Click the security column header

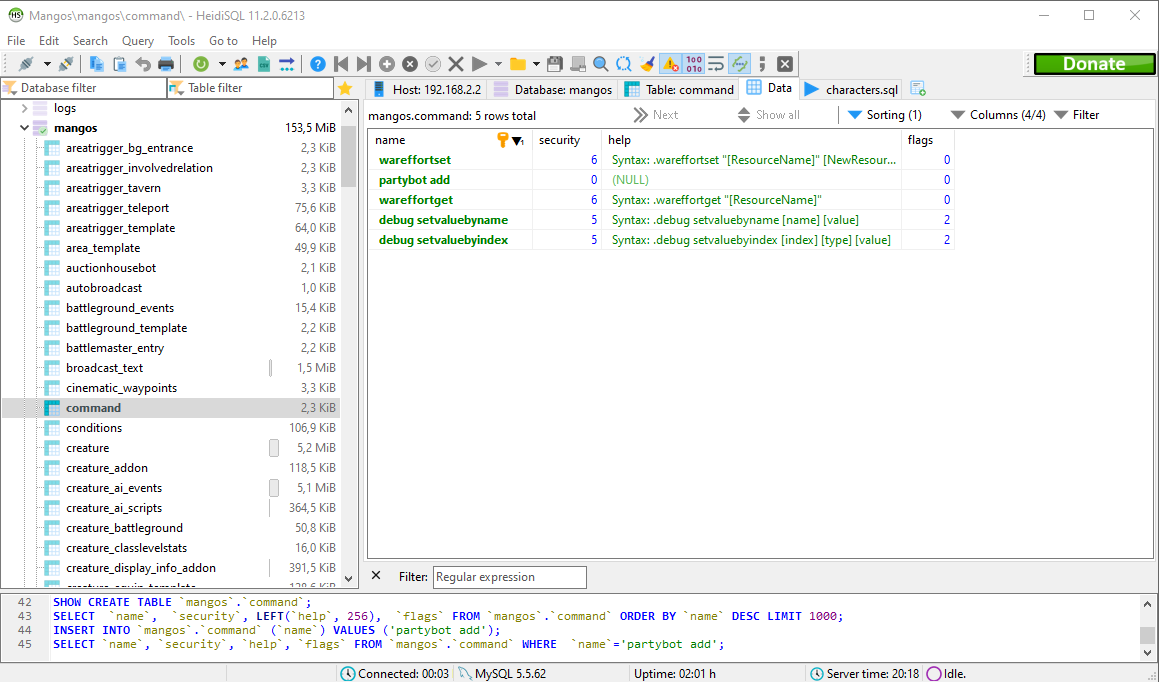click(x=567, y=140)
